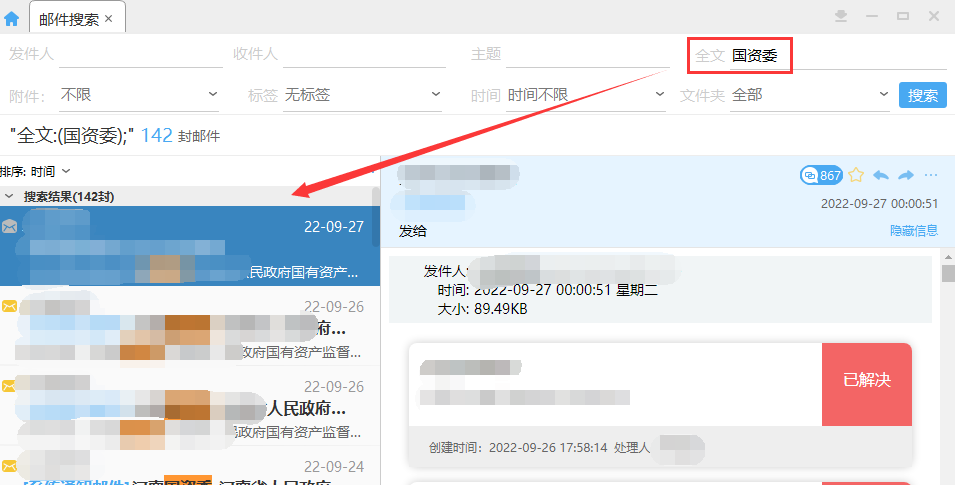Expand the 附件 dropdown set to 不限
The image size is (955, 485).
pyautogui.click(x=139, y=95)
